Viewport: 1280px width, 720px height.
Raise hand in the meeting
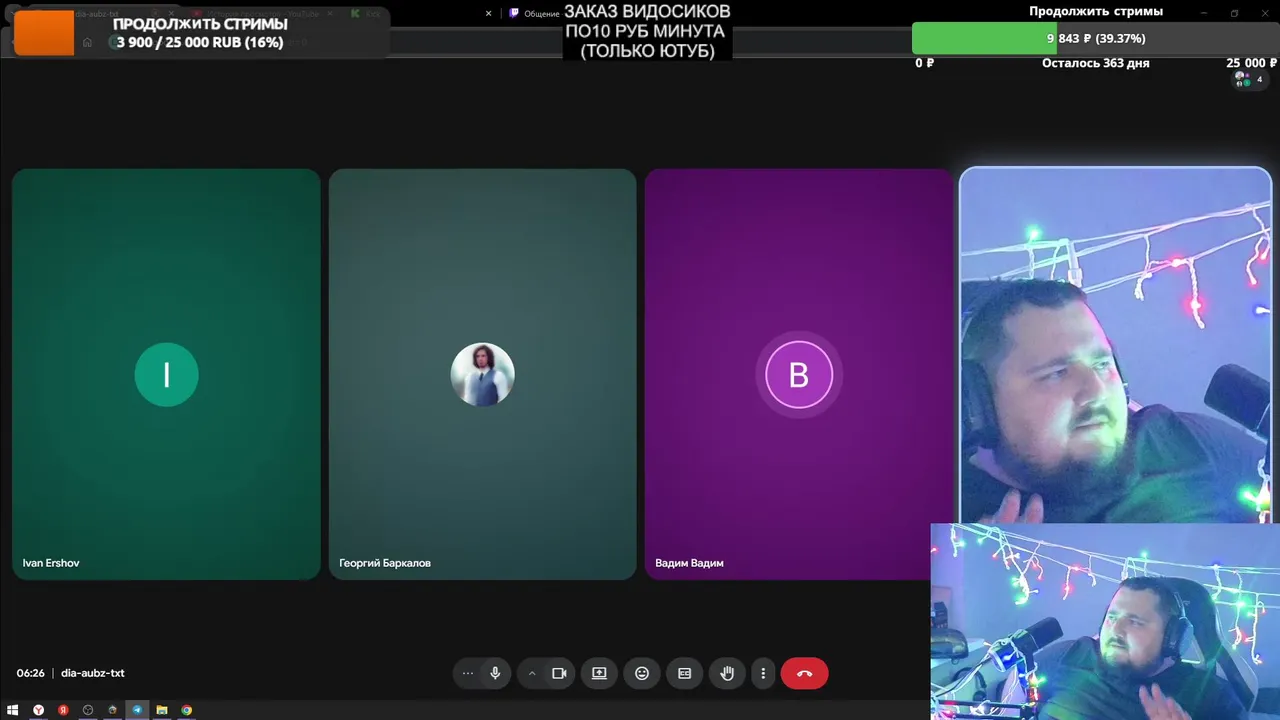(727, 673)
